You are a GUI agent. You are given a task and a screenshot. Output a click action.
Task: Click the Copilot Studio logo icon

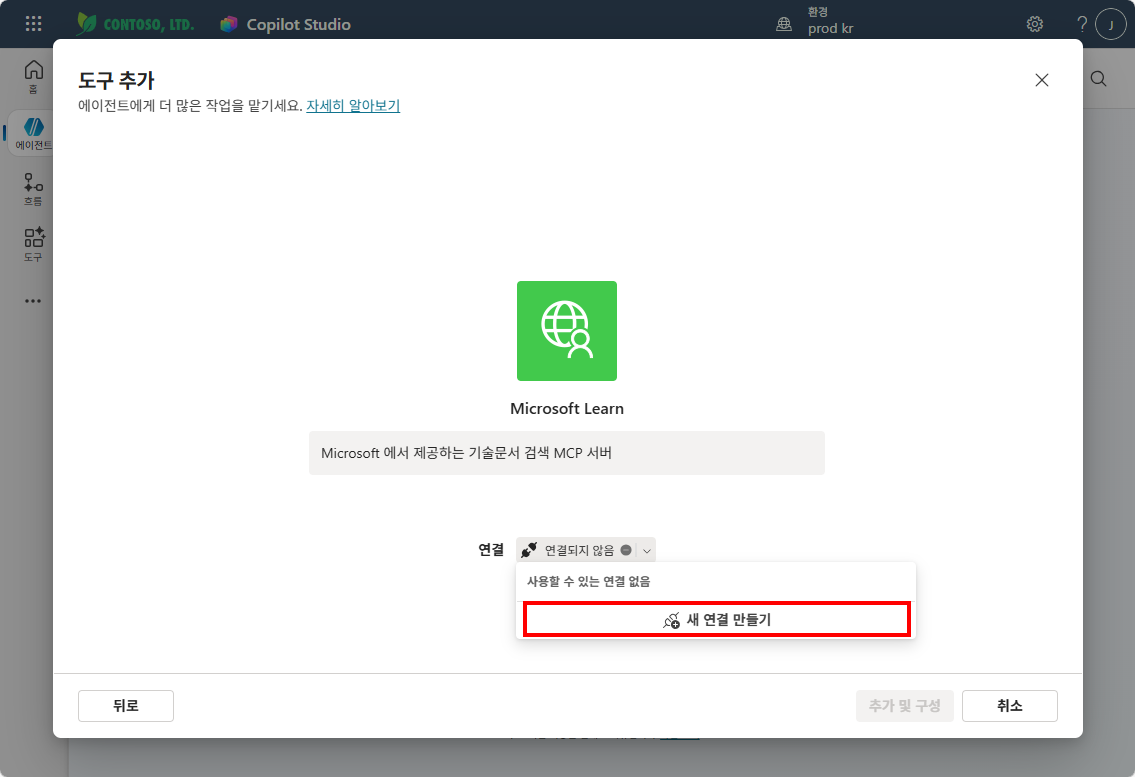(229, 25)
